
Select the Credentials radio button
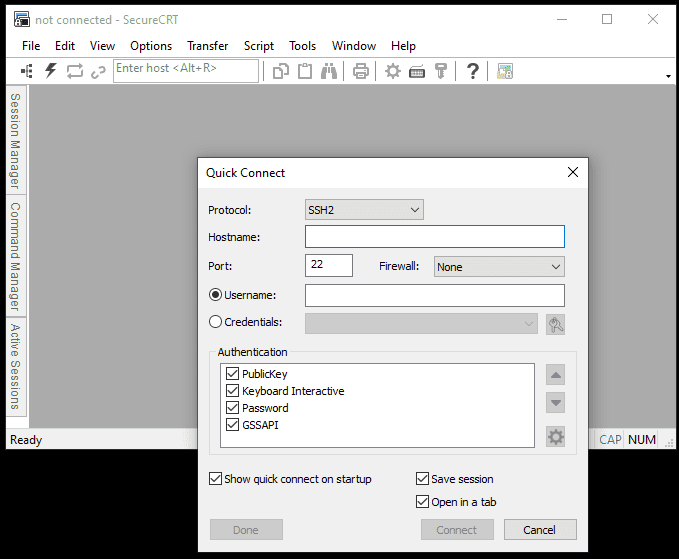coord(215,322)
